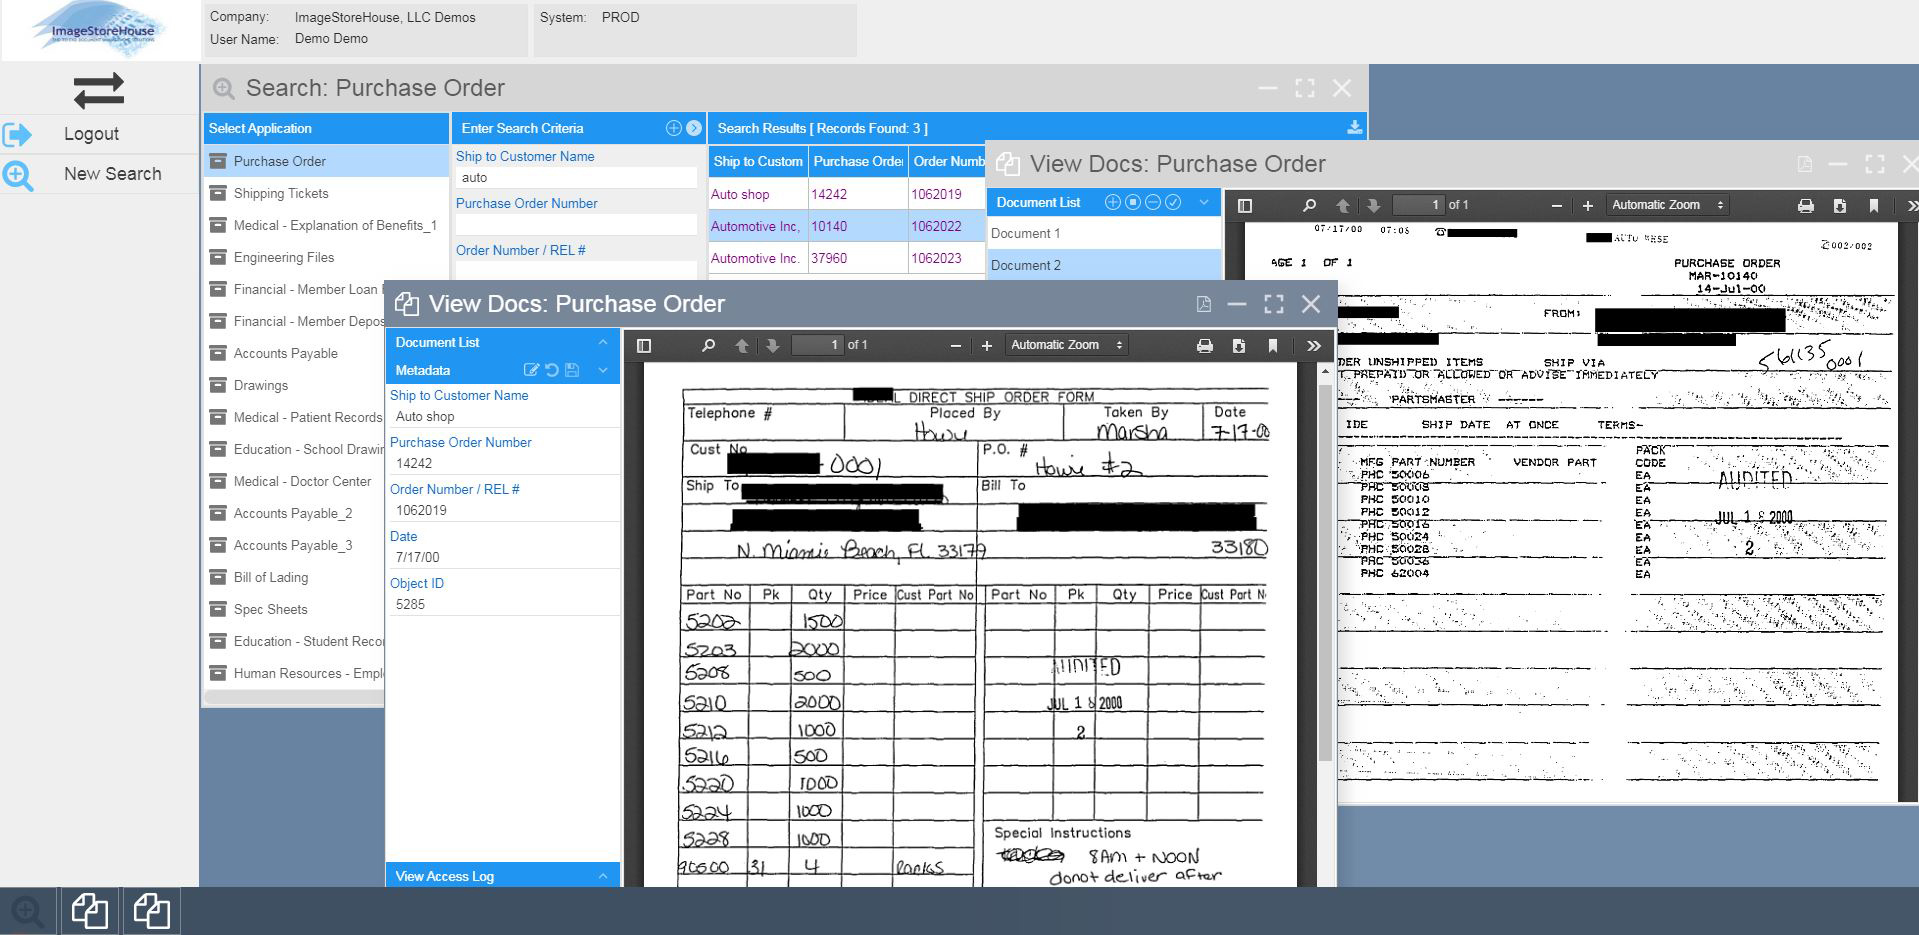The image size is (1919, 935).
Task: Zoom in in front PDF viewer
Action: pyautogui.click(x=986, y=345)
